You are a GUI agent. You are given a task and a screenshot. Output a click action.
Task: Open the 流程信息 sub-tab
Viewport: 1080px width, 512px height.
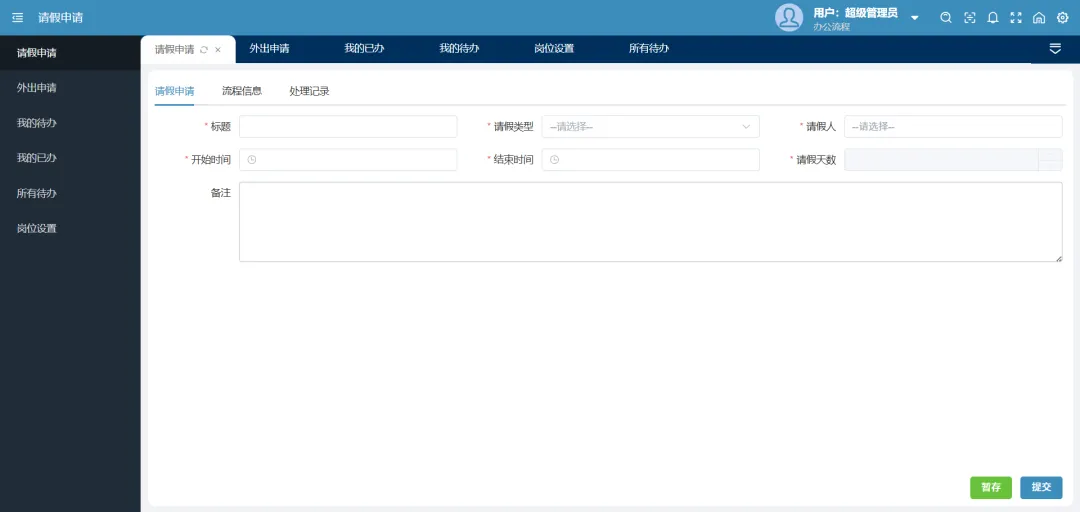[x=242, y=91]
